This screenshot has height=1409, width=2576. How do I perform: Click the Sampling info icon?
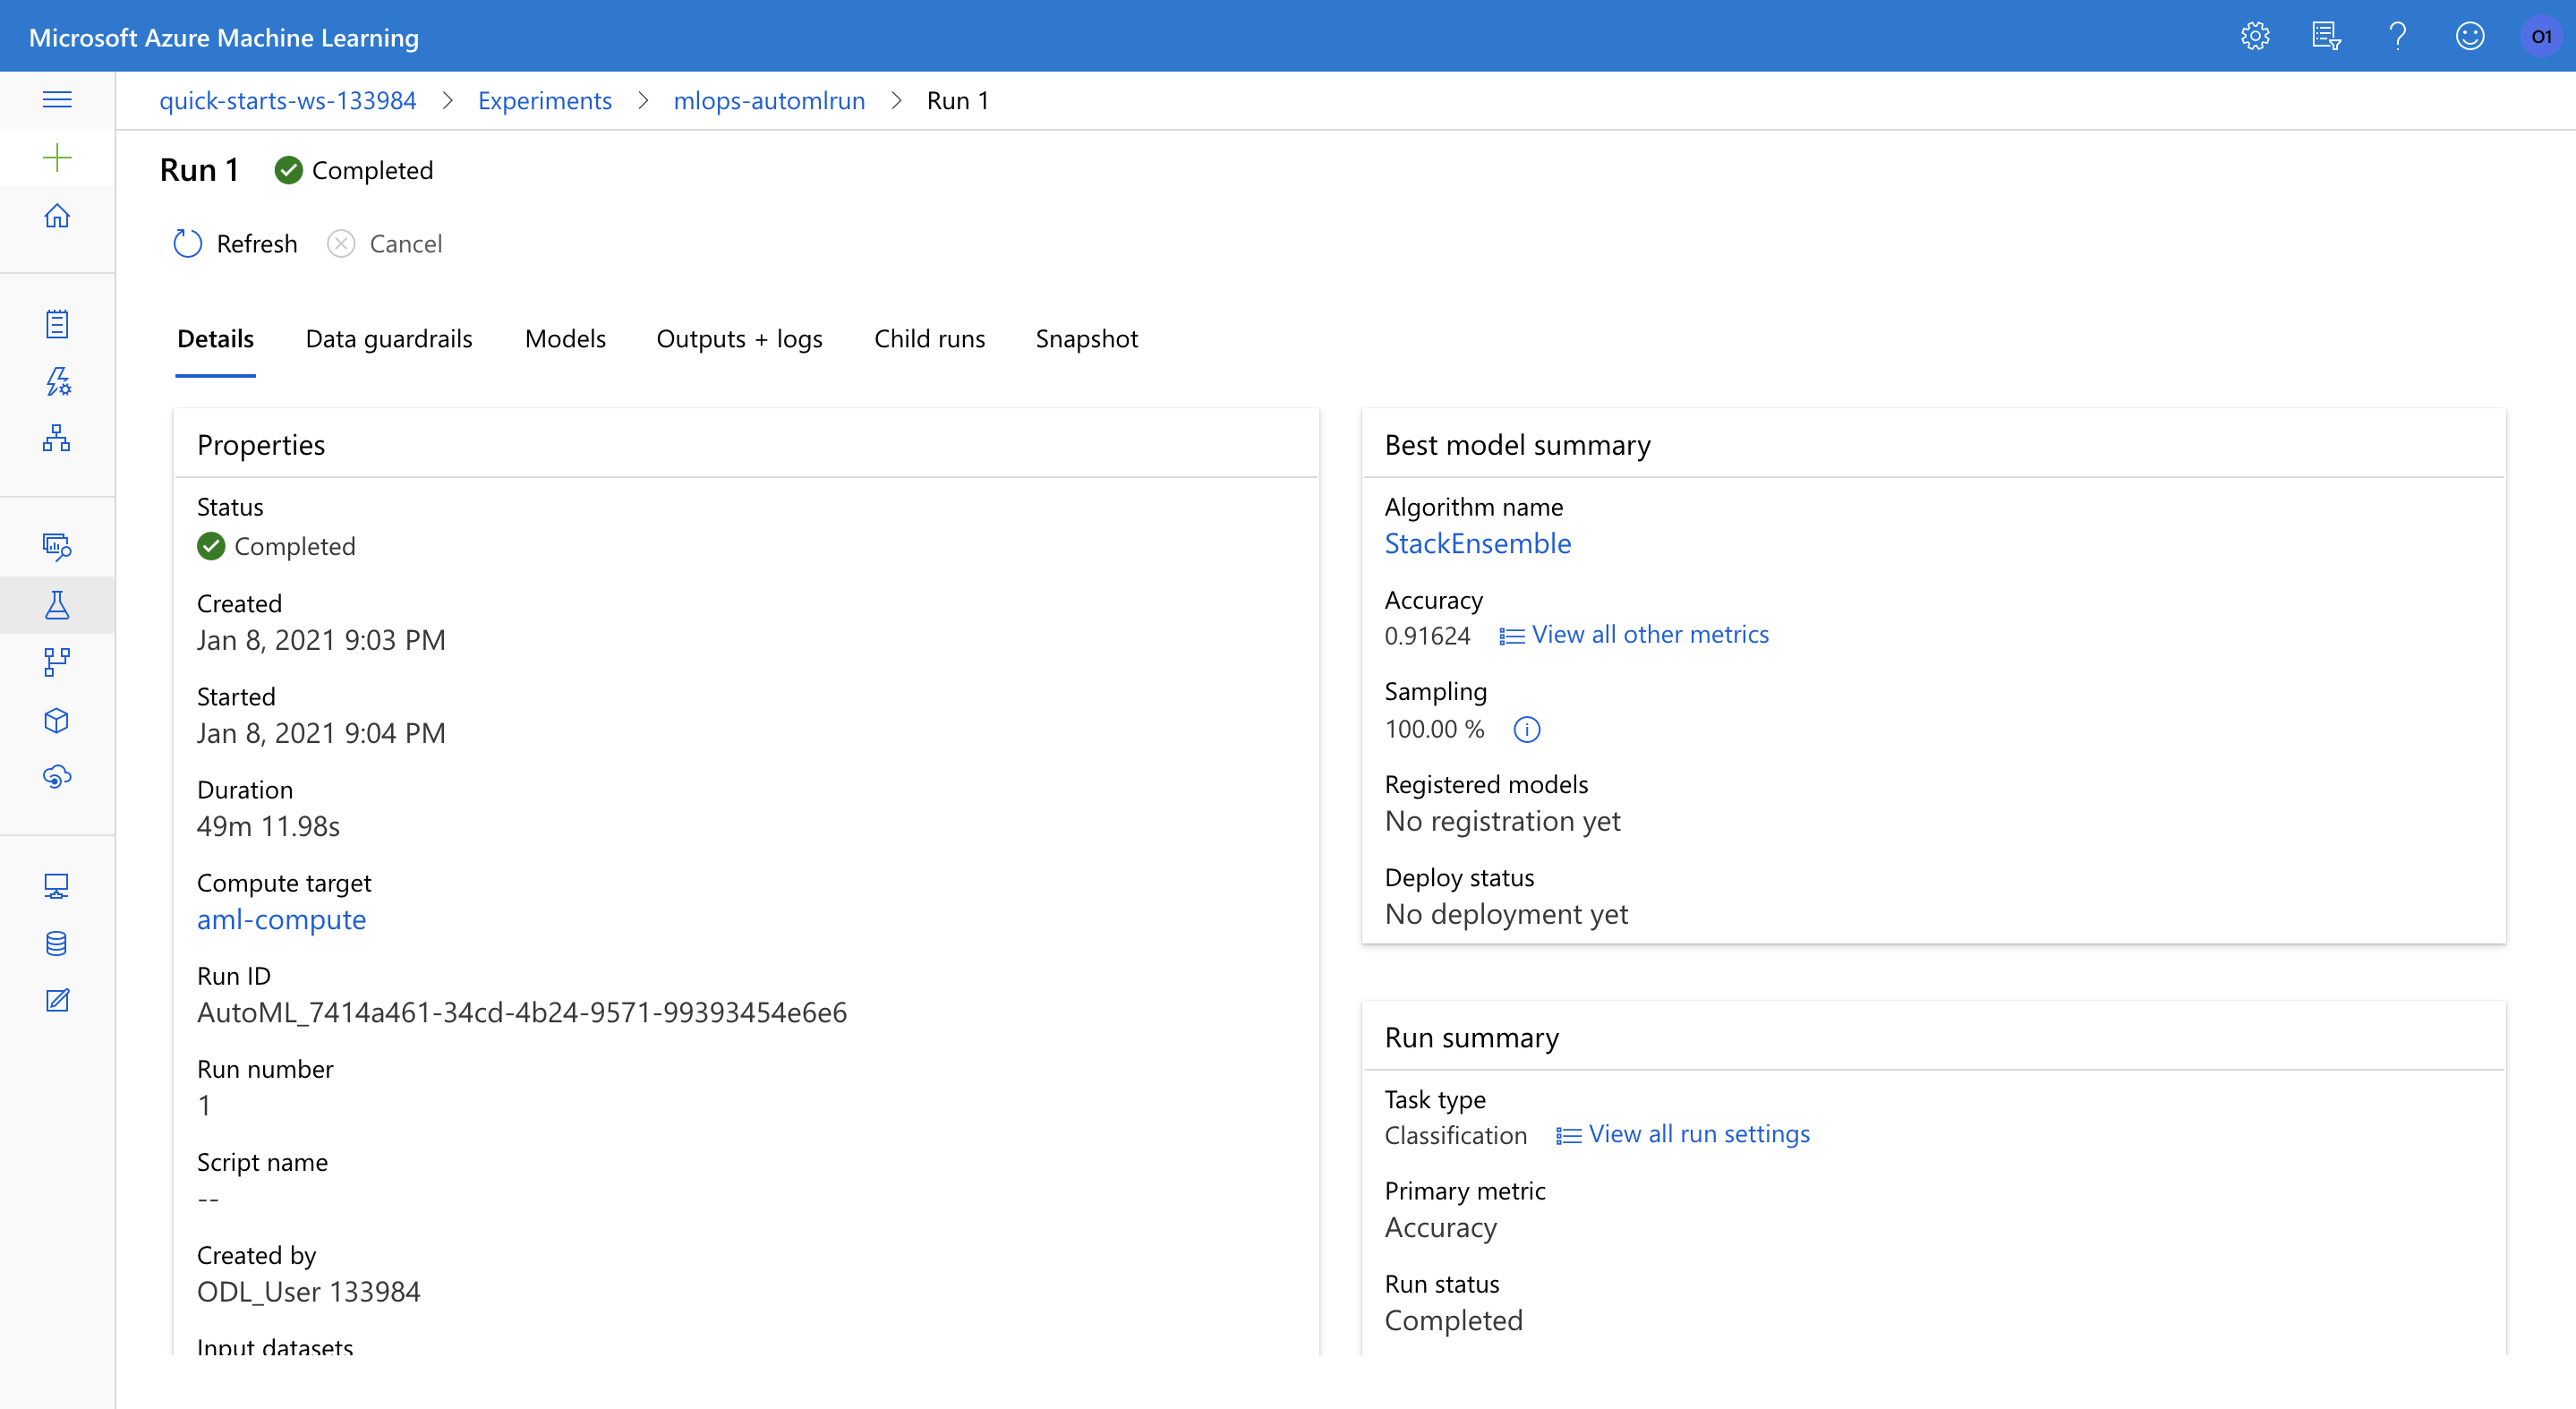[x=1526, y=729]
